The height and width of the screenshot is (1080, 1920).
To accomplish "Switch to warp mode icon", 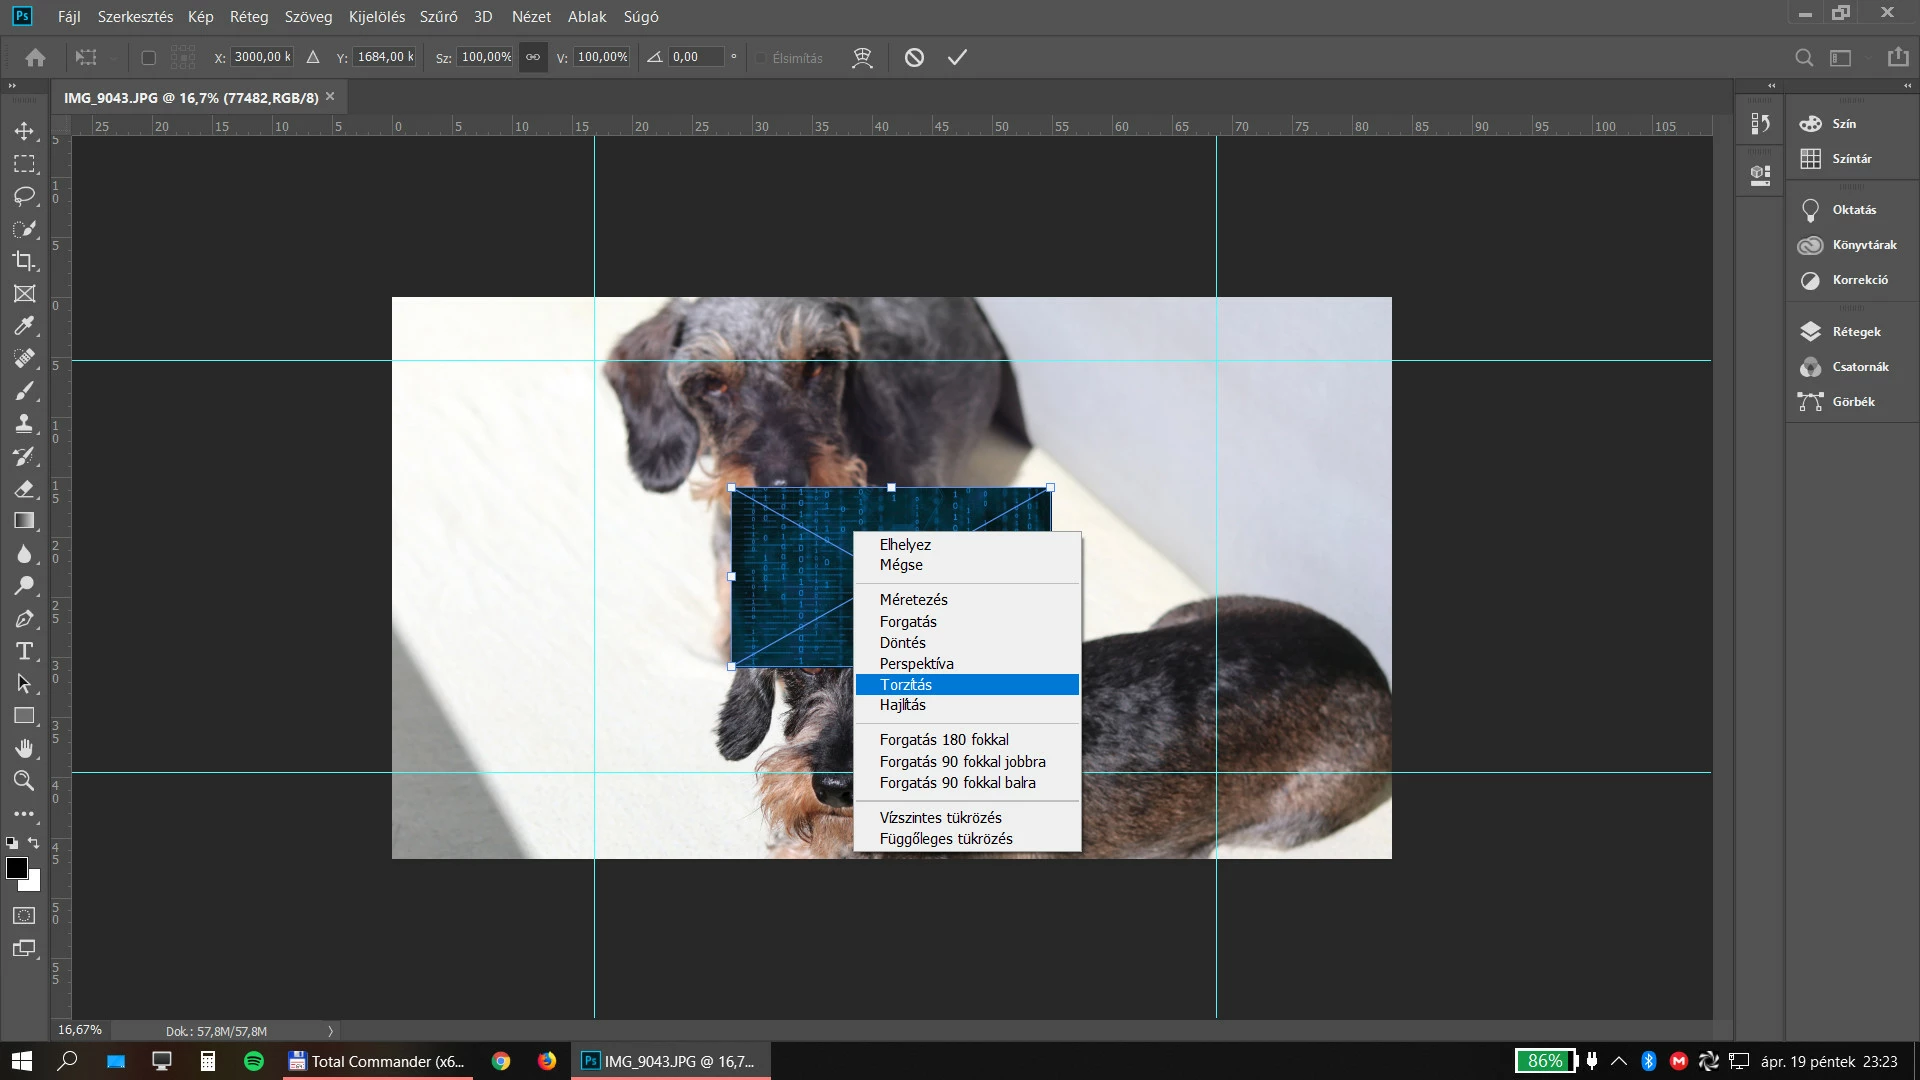I will (x=862, y=58).
